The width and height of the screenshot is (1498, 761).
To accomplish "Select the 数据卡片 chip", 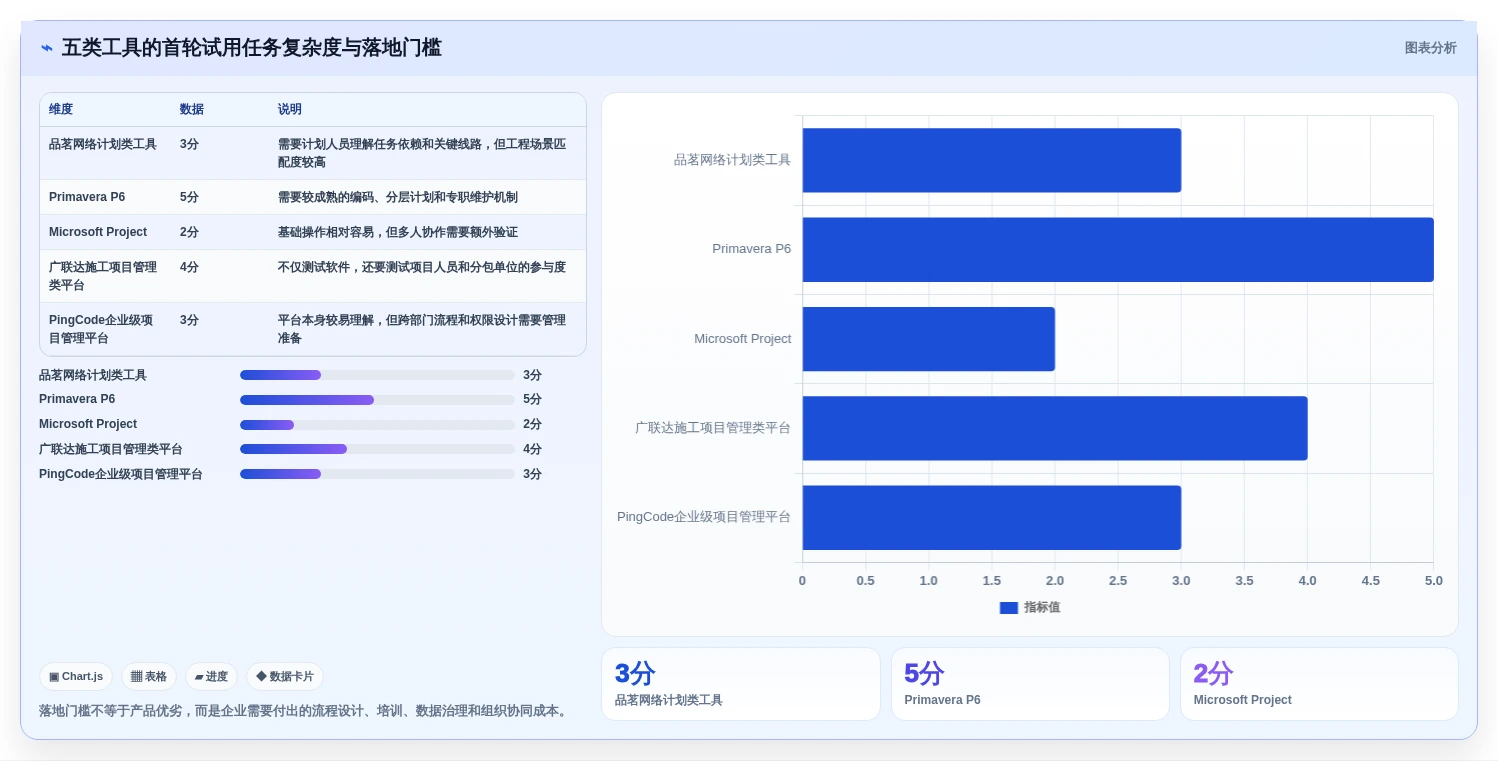I will point(285,677).
